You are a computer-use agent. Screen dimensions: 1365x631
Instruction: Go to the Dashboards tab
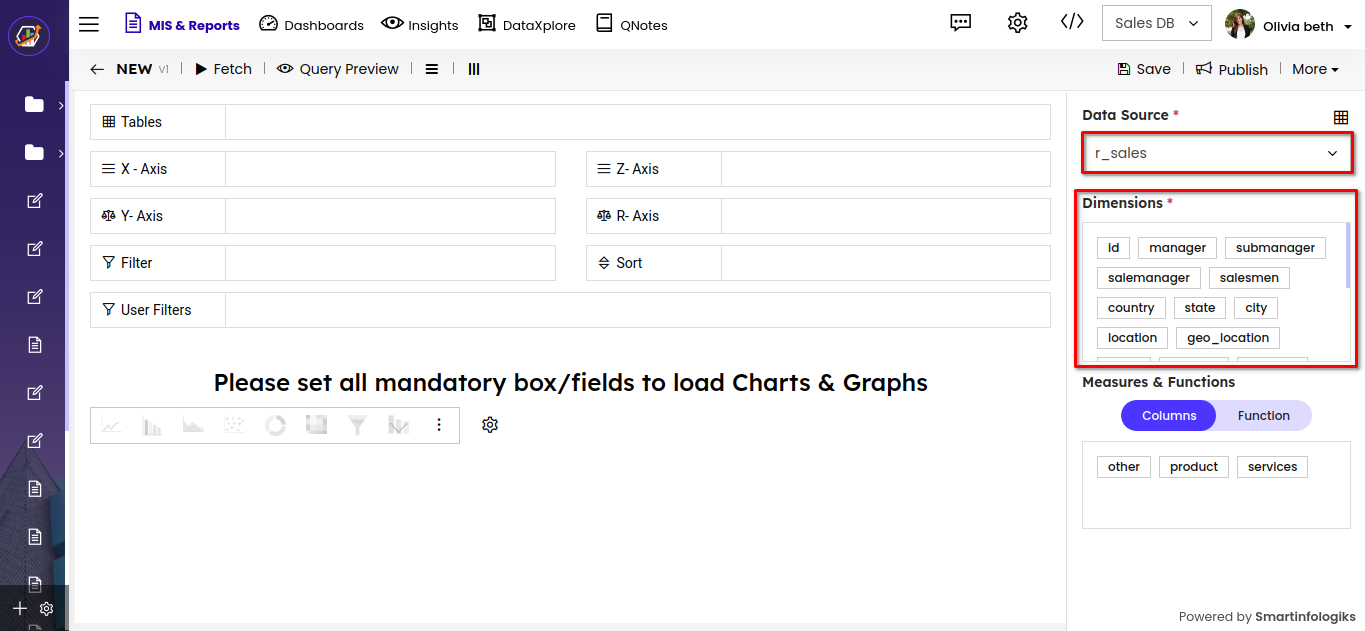pos(311,25)
